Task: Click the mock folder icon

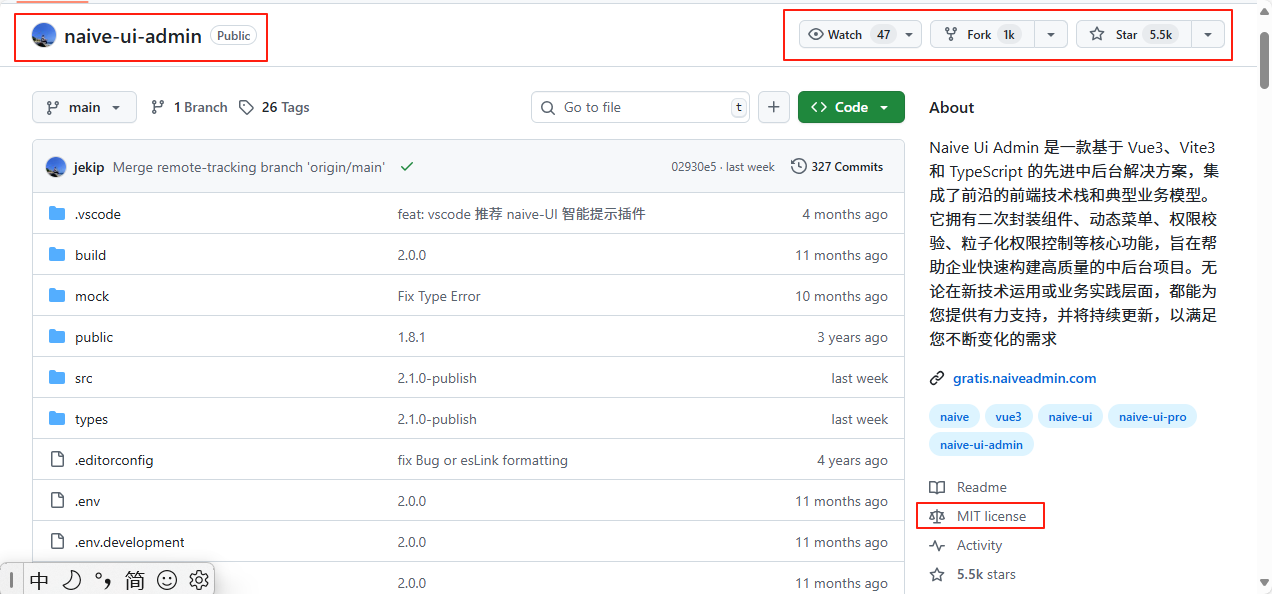Action: 57,295
